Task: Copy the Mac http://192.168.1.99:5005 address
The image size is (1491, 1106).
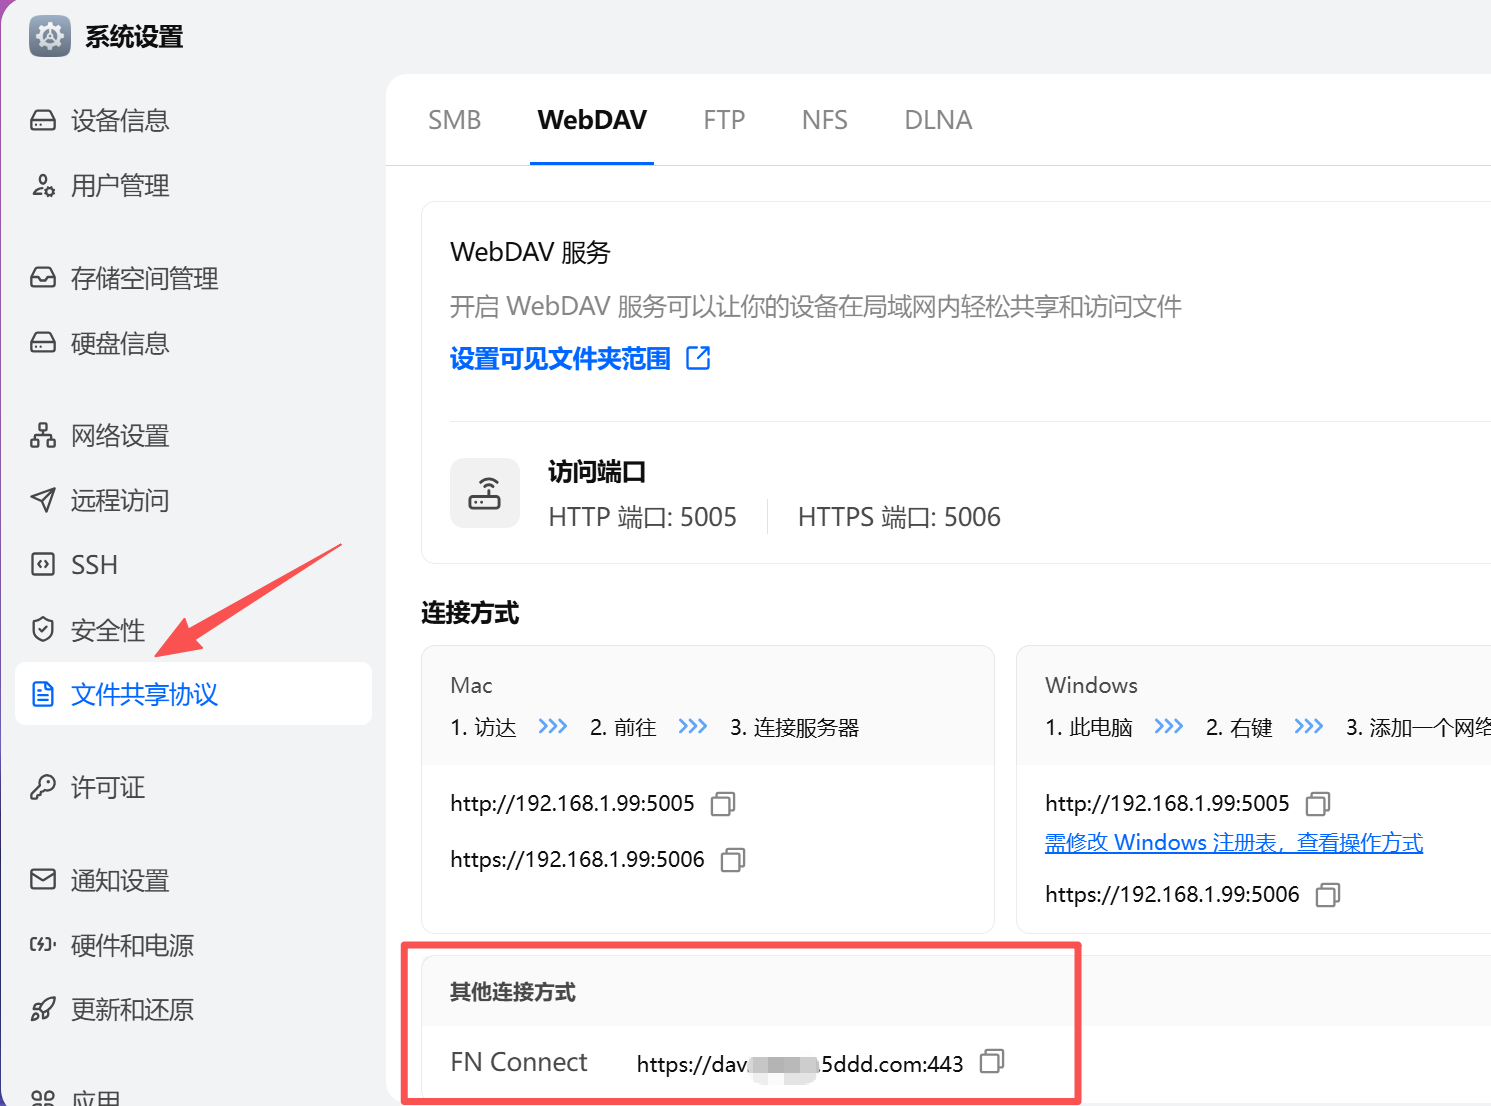Action: coord(722,804)
